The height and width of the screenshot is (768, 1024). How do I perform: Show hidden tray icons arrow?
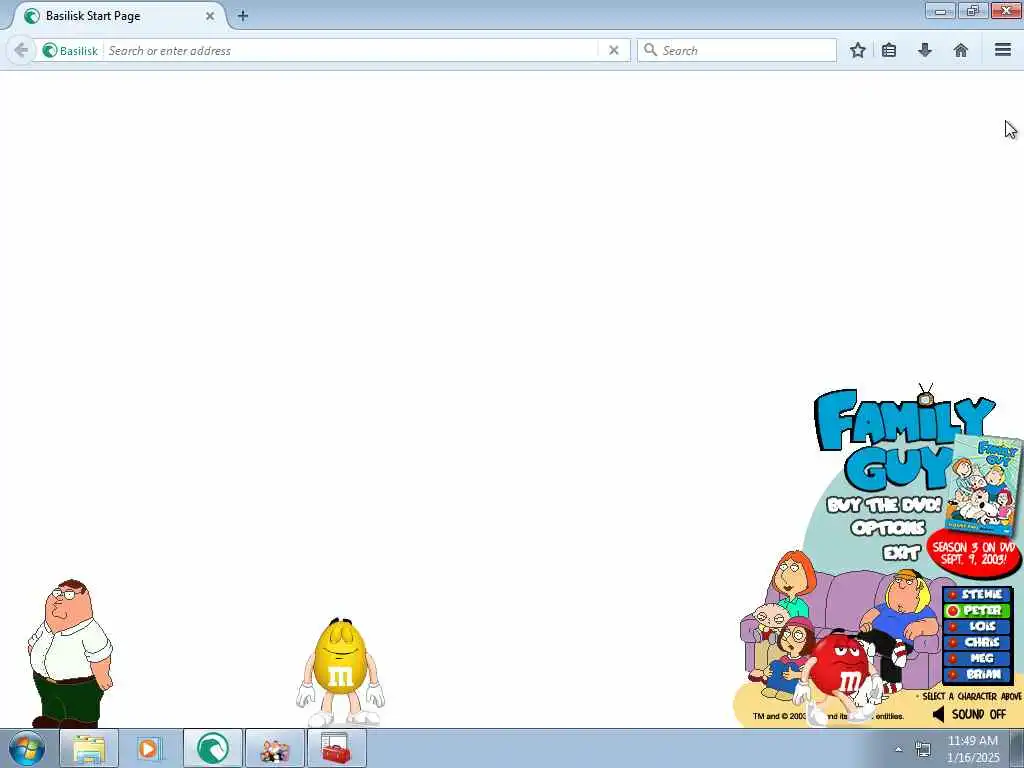tap(899, 749)
